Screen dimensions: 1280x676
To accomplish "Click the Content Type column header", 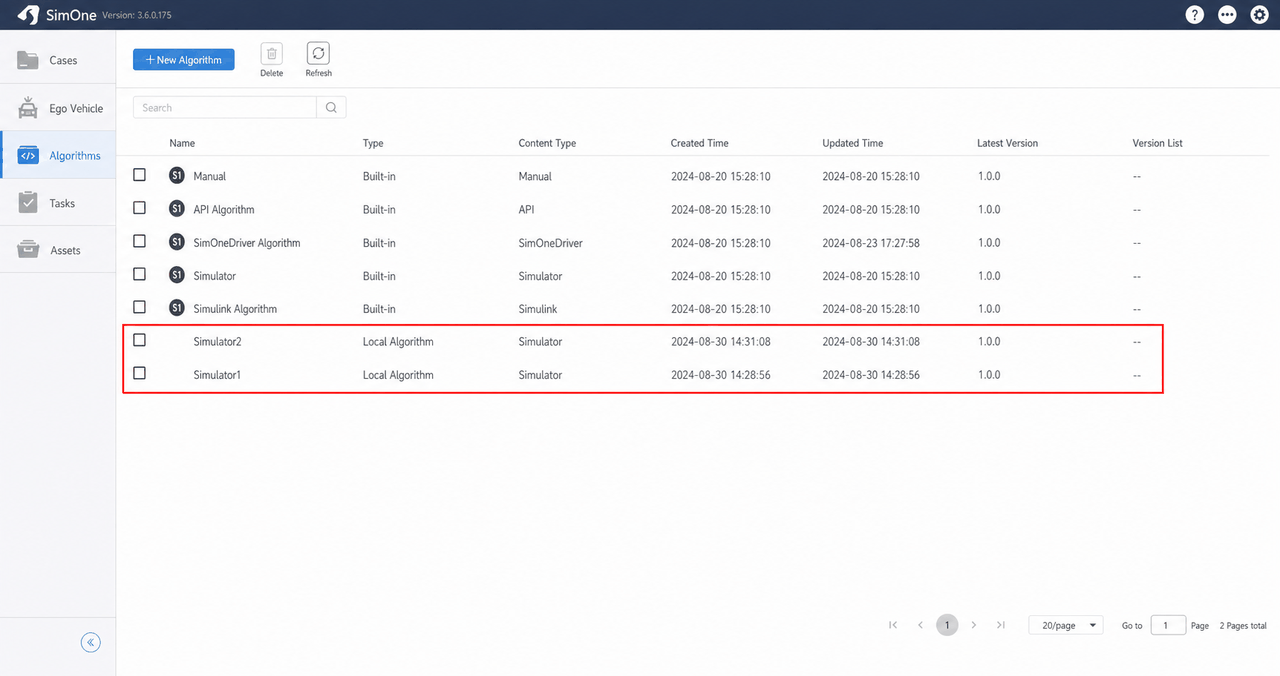I will tap(547, 143).
